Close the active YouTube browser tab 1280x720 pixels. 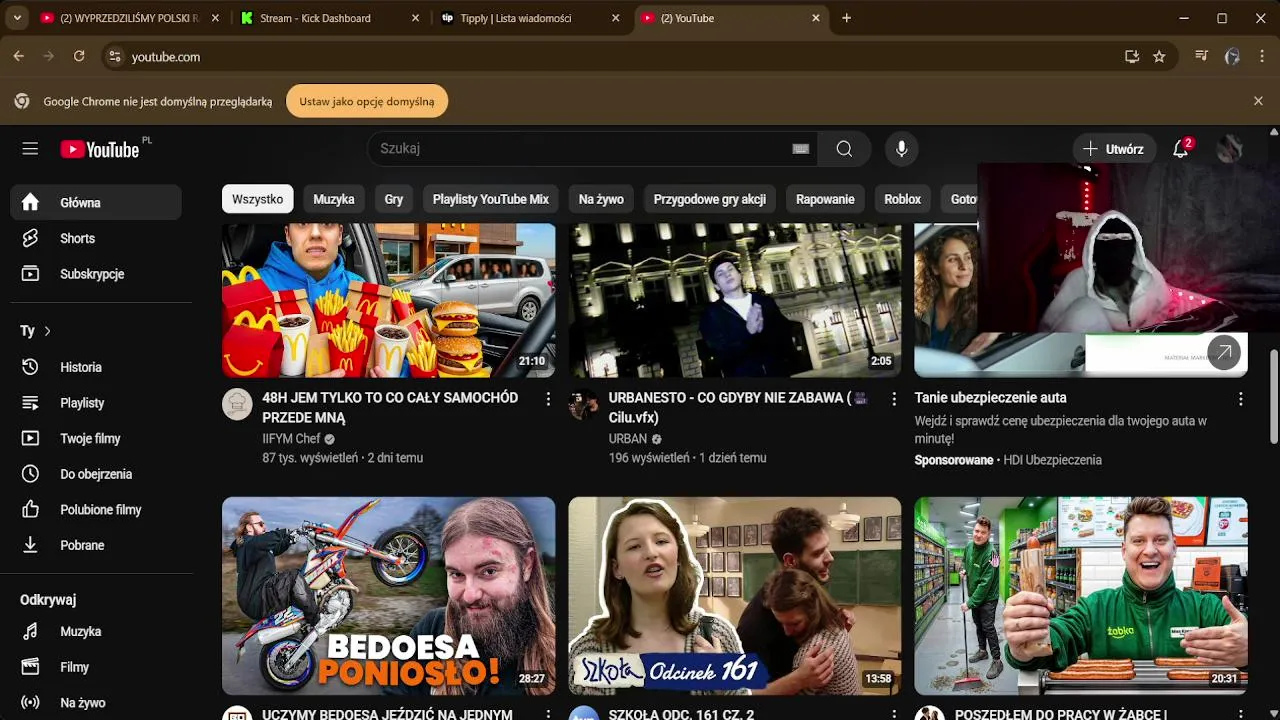point(816,18)
